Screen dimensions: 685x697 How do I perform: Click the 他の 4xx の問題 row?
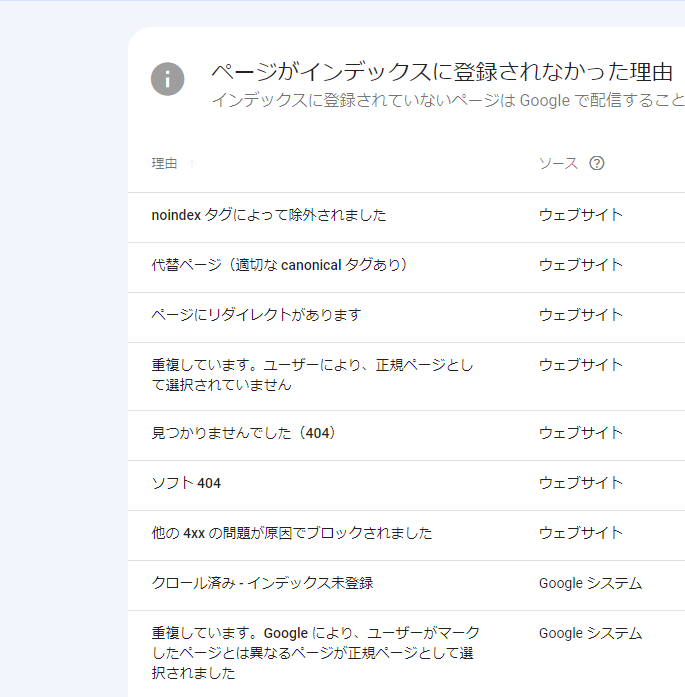[292, 533]
